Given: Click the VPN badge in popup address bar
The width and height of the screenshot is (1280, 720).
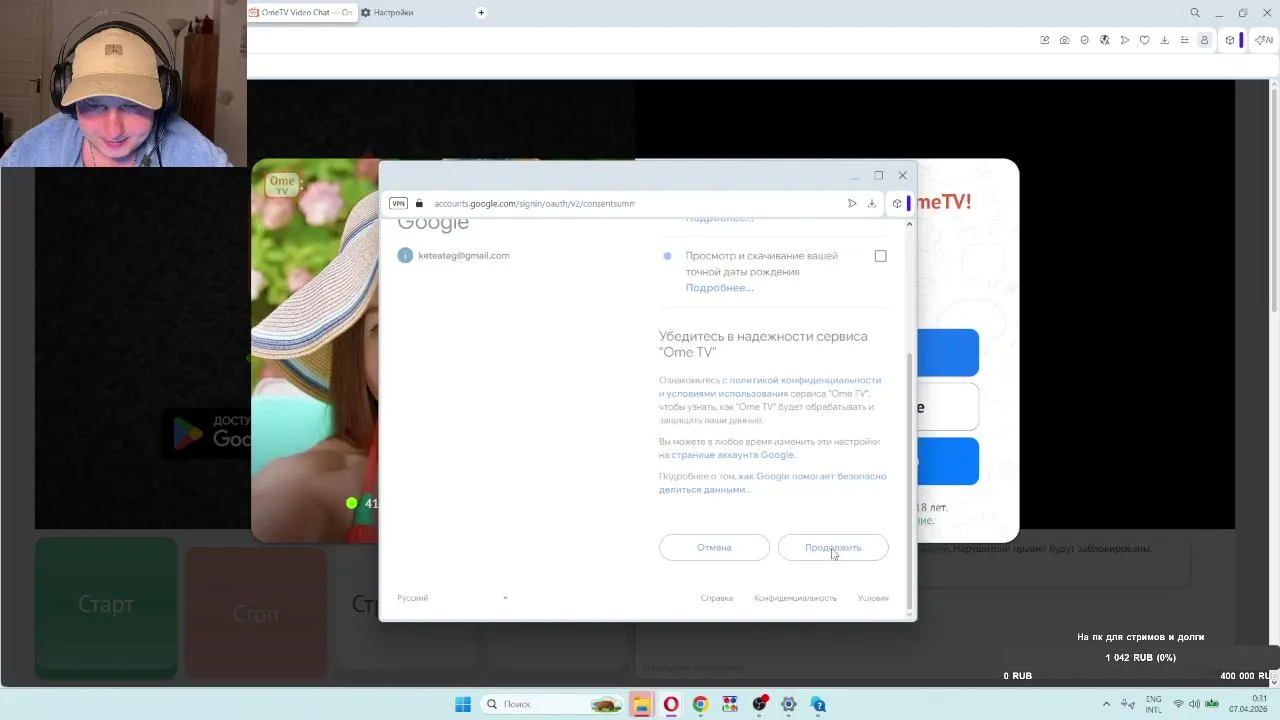Looking at the screenshot, I should click(x=398, y=203).
